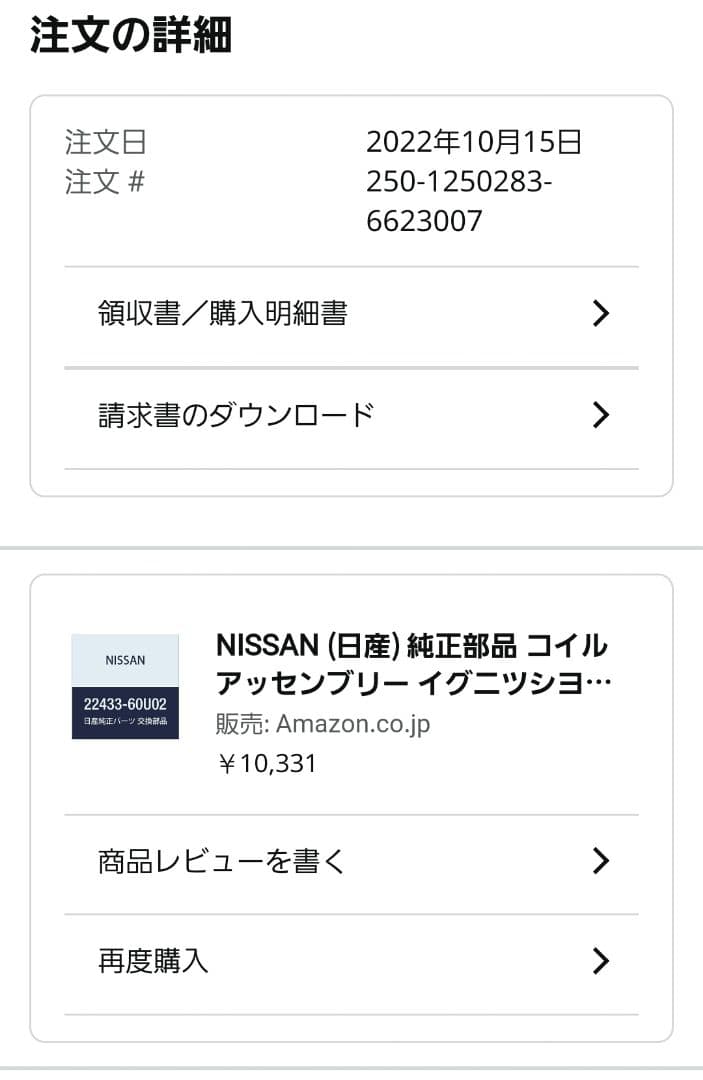Viewport: 703px width, 1080px height.
Task: Open 領収書／購入明細書 via its chevron arrow
Action: (x=601, y=313)
